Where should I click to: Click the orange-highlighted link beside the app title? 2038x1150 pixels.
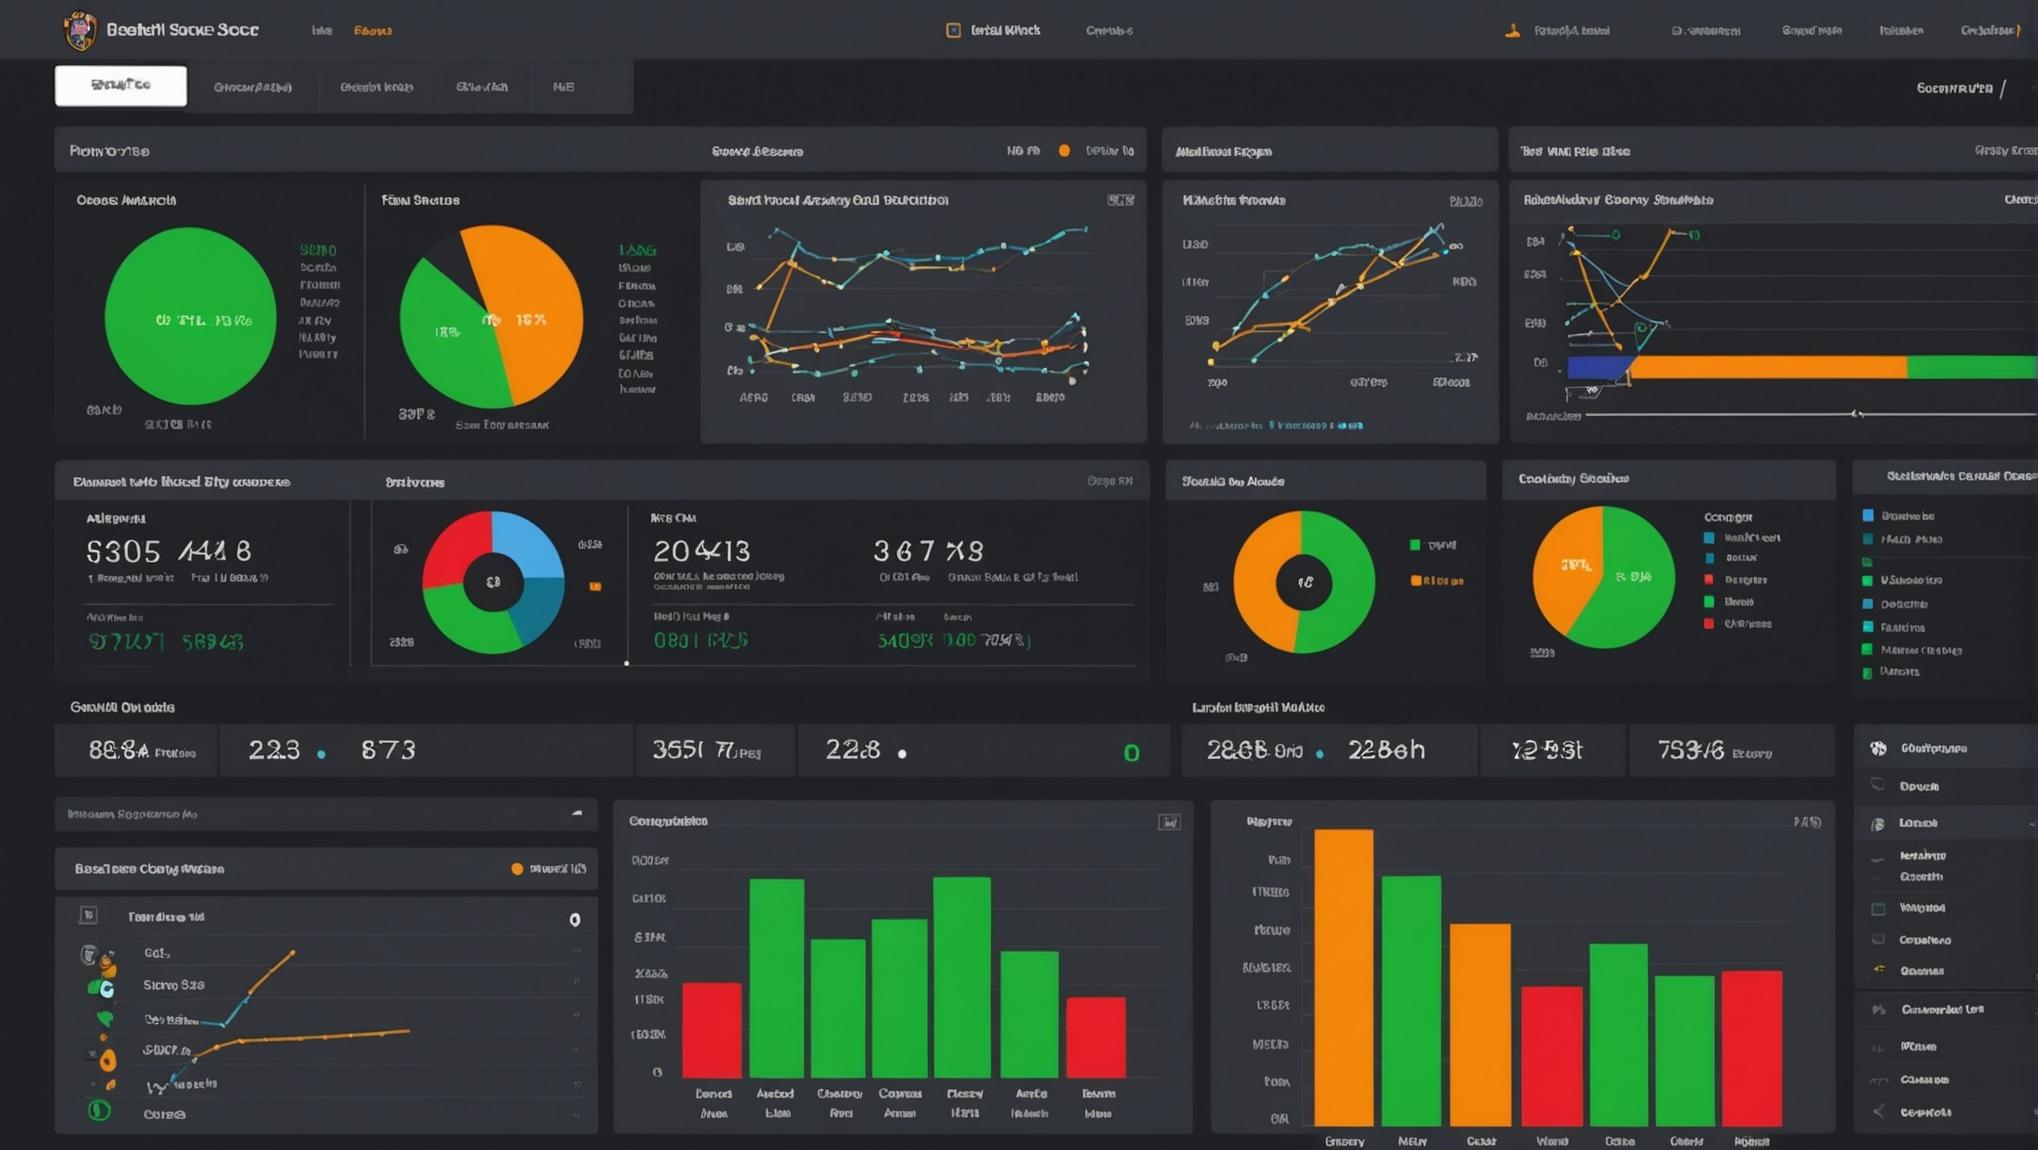click(373, 31)
